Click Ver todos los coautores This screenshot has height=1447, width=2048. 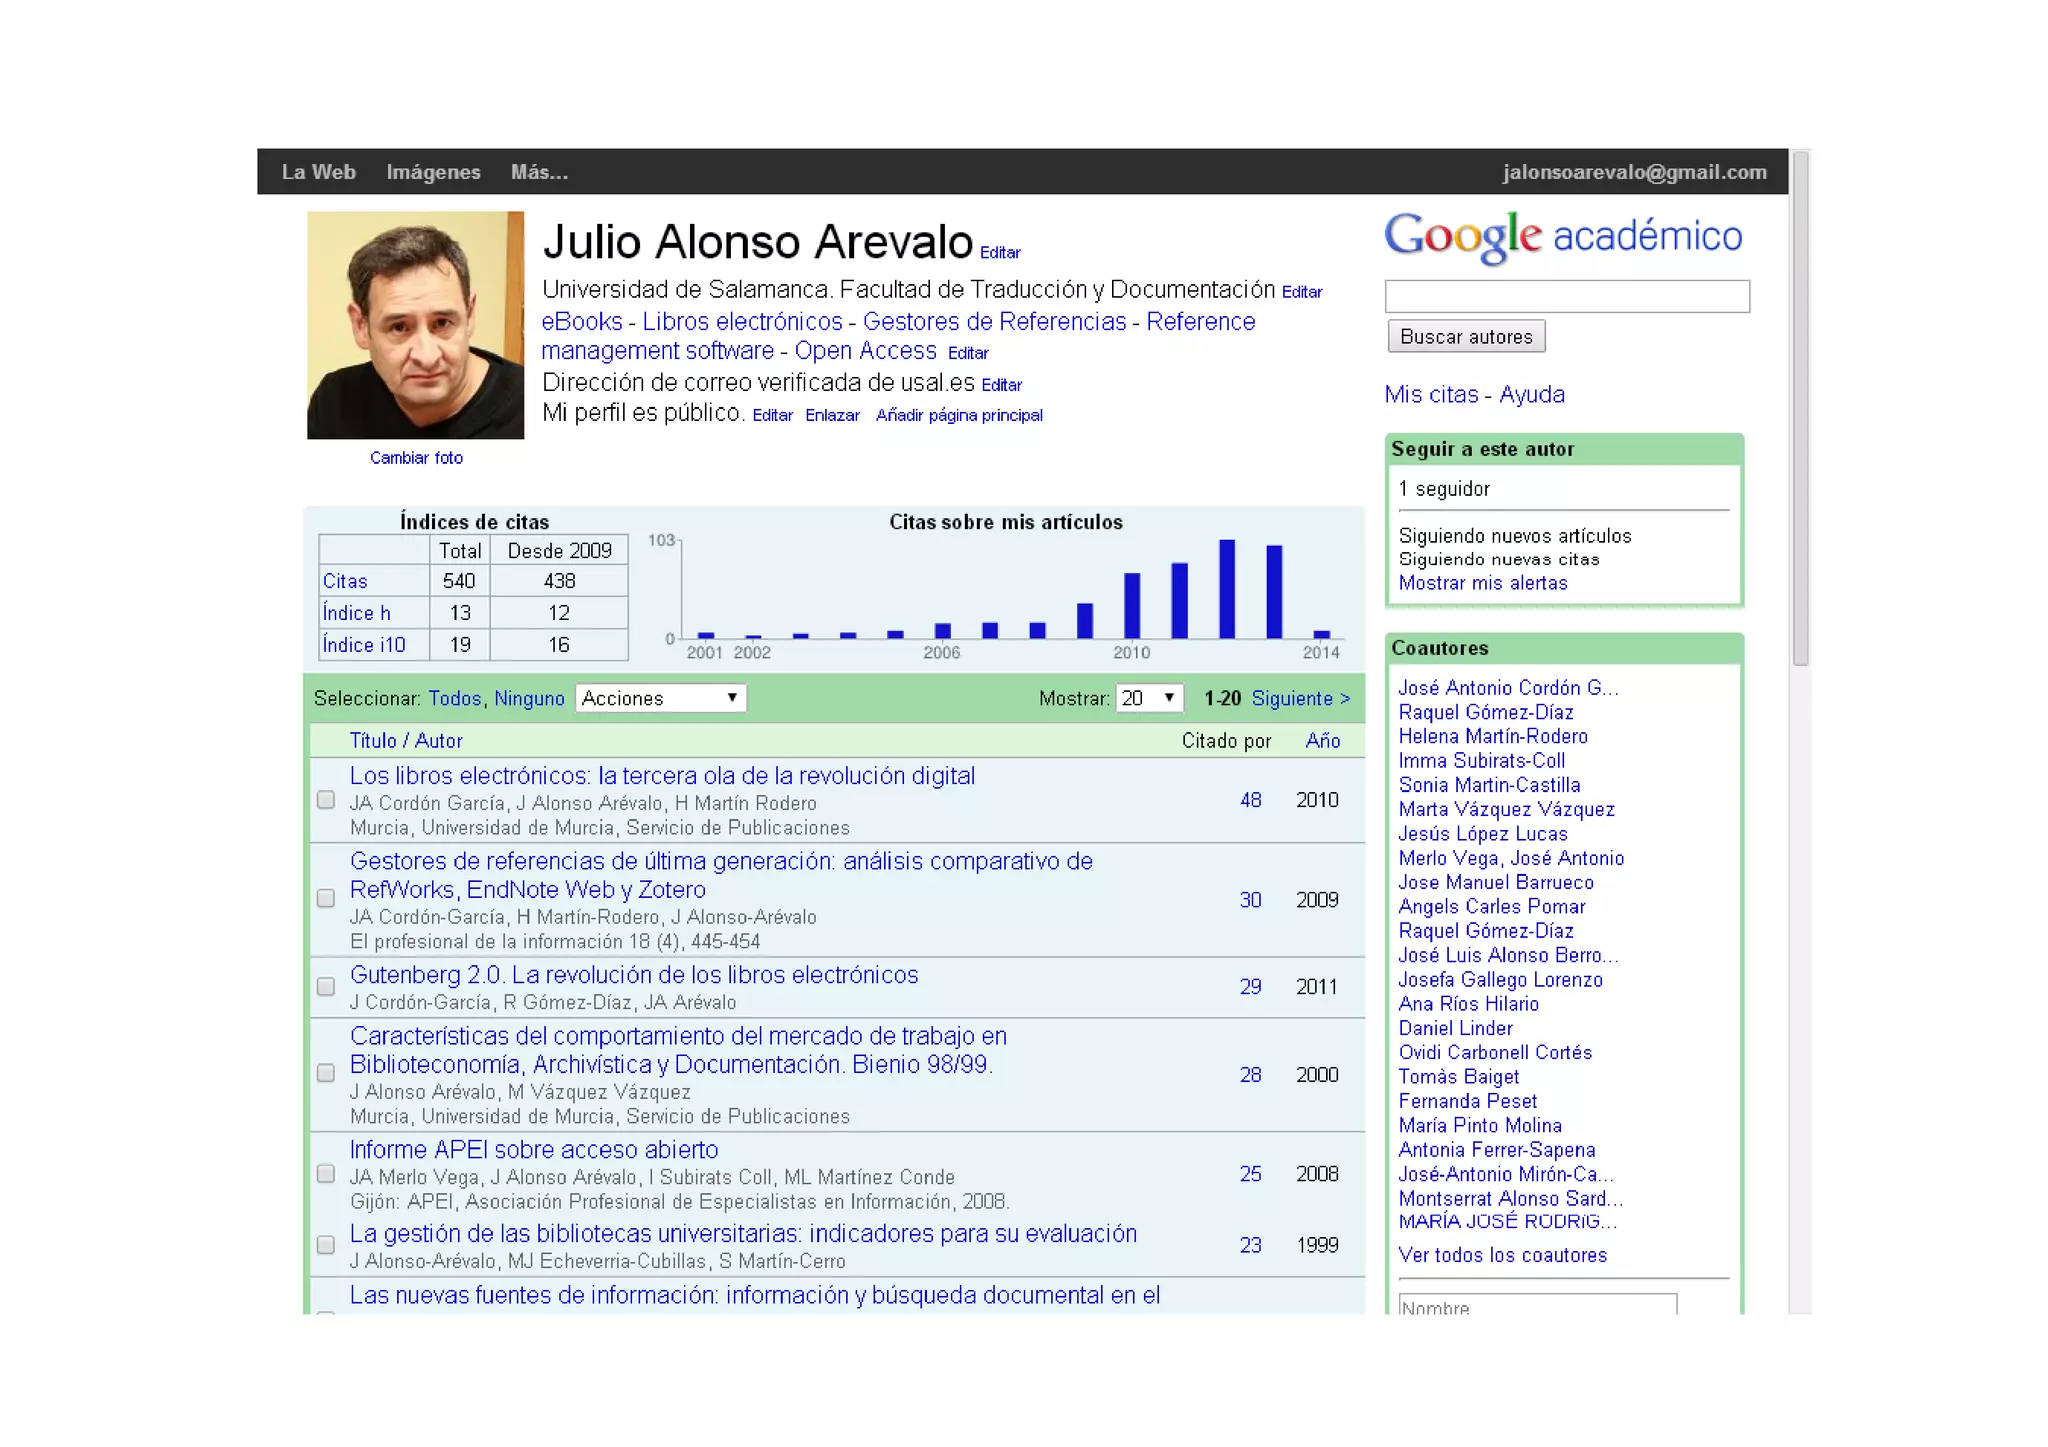click(x=1502, y=1255)
